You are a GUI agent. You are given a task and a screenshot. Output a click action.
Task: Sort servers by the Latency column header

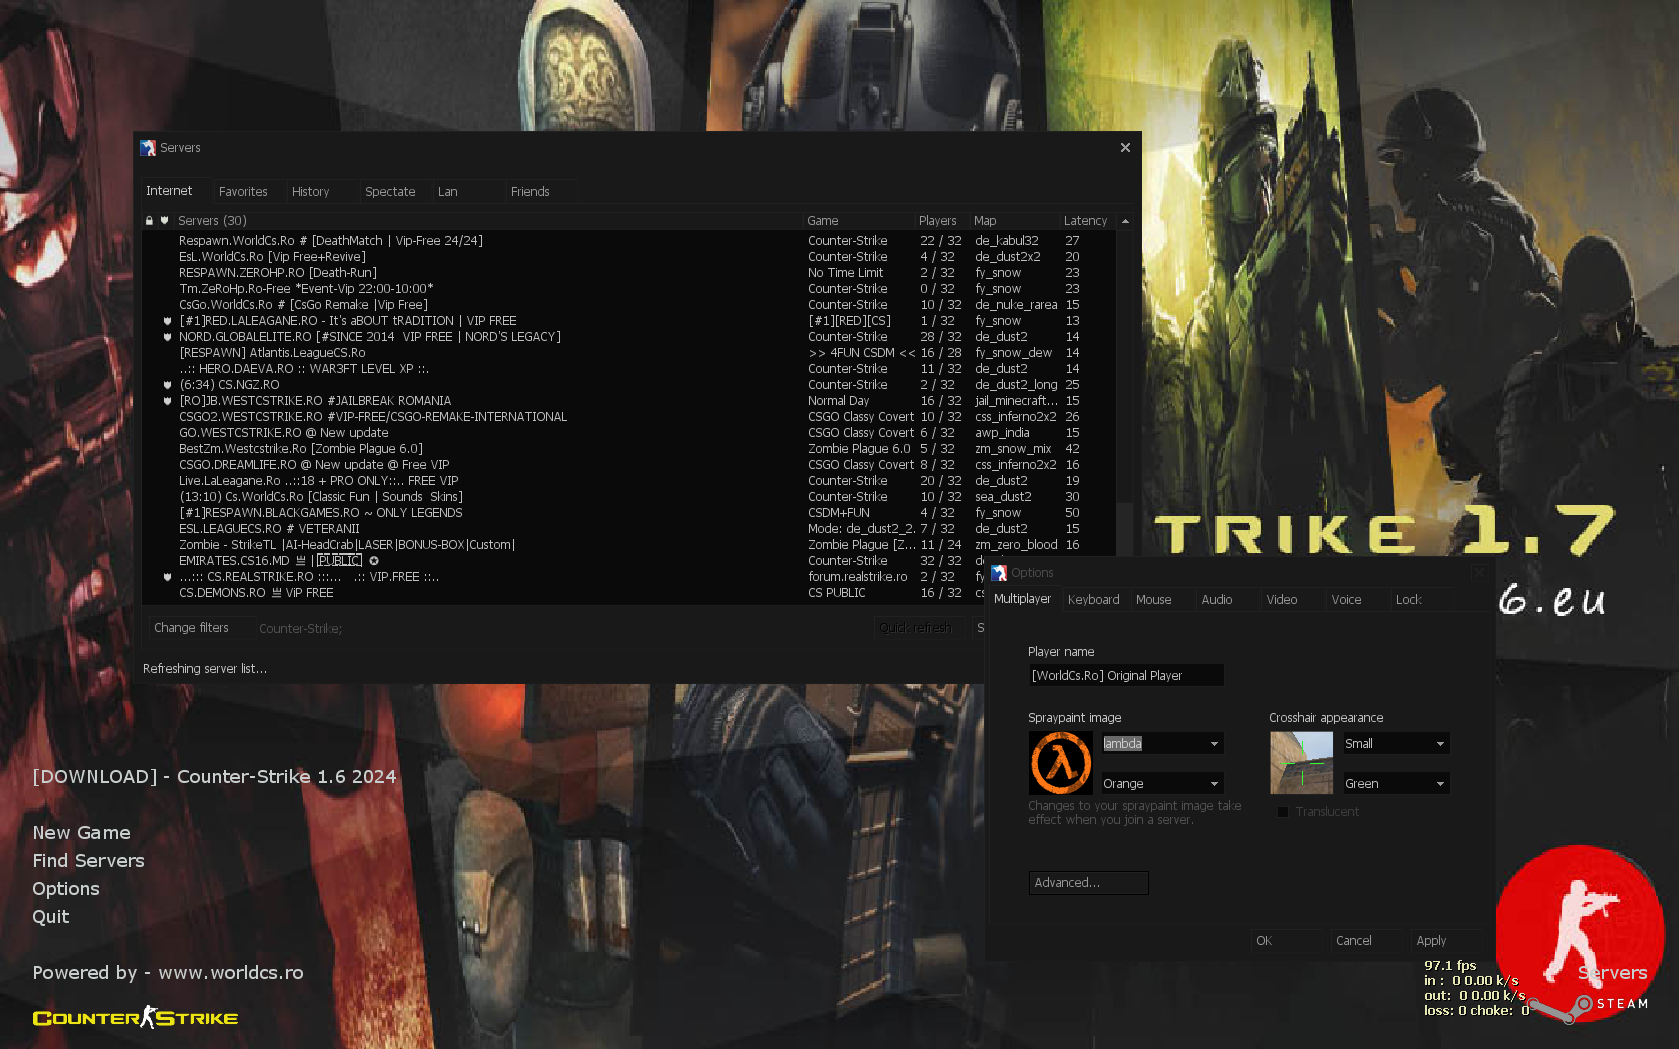click(1086, 221)
